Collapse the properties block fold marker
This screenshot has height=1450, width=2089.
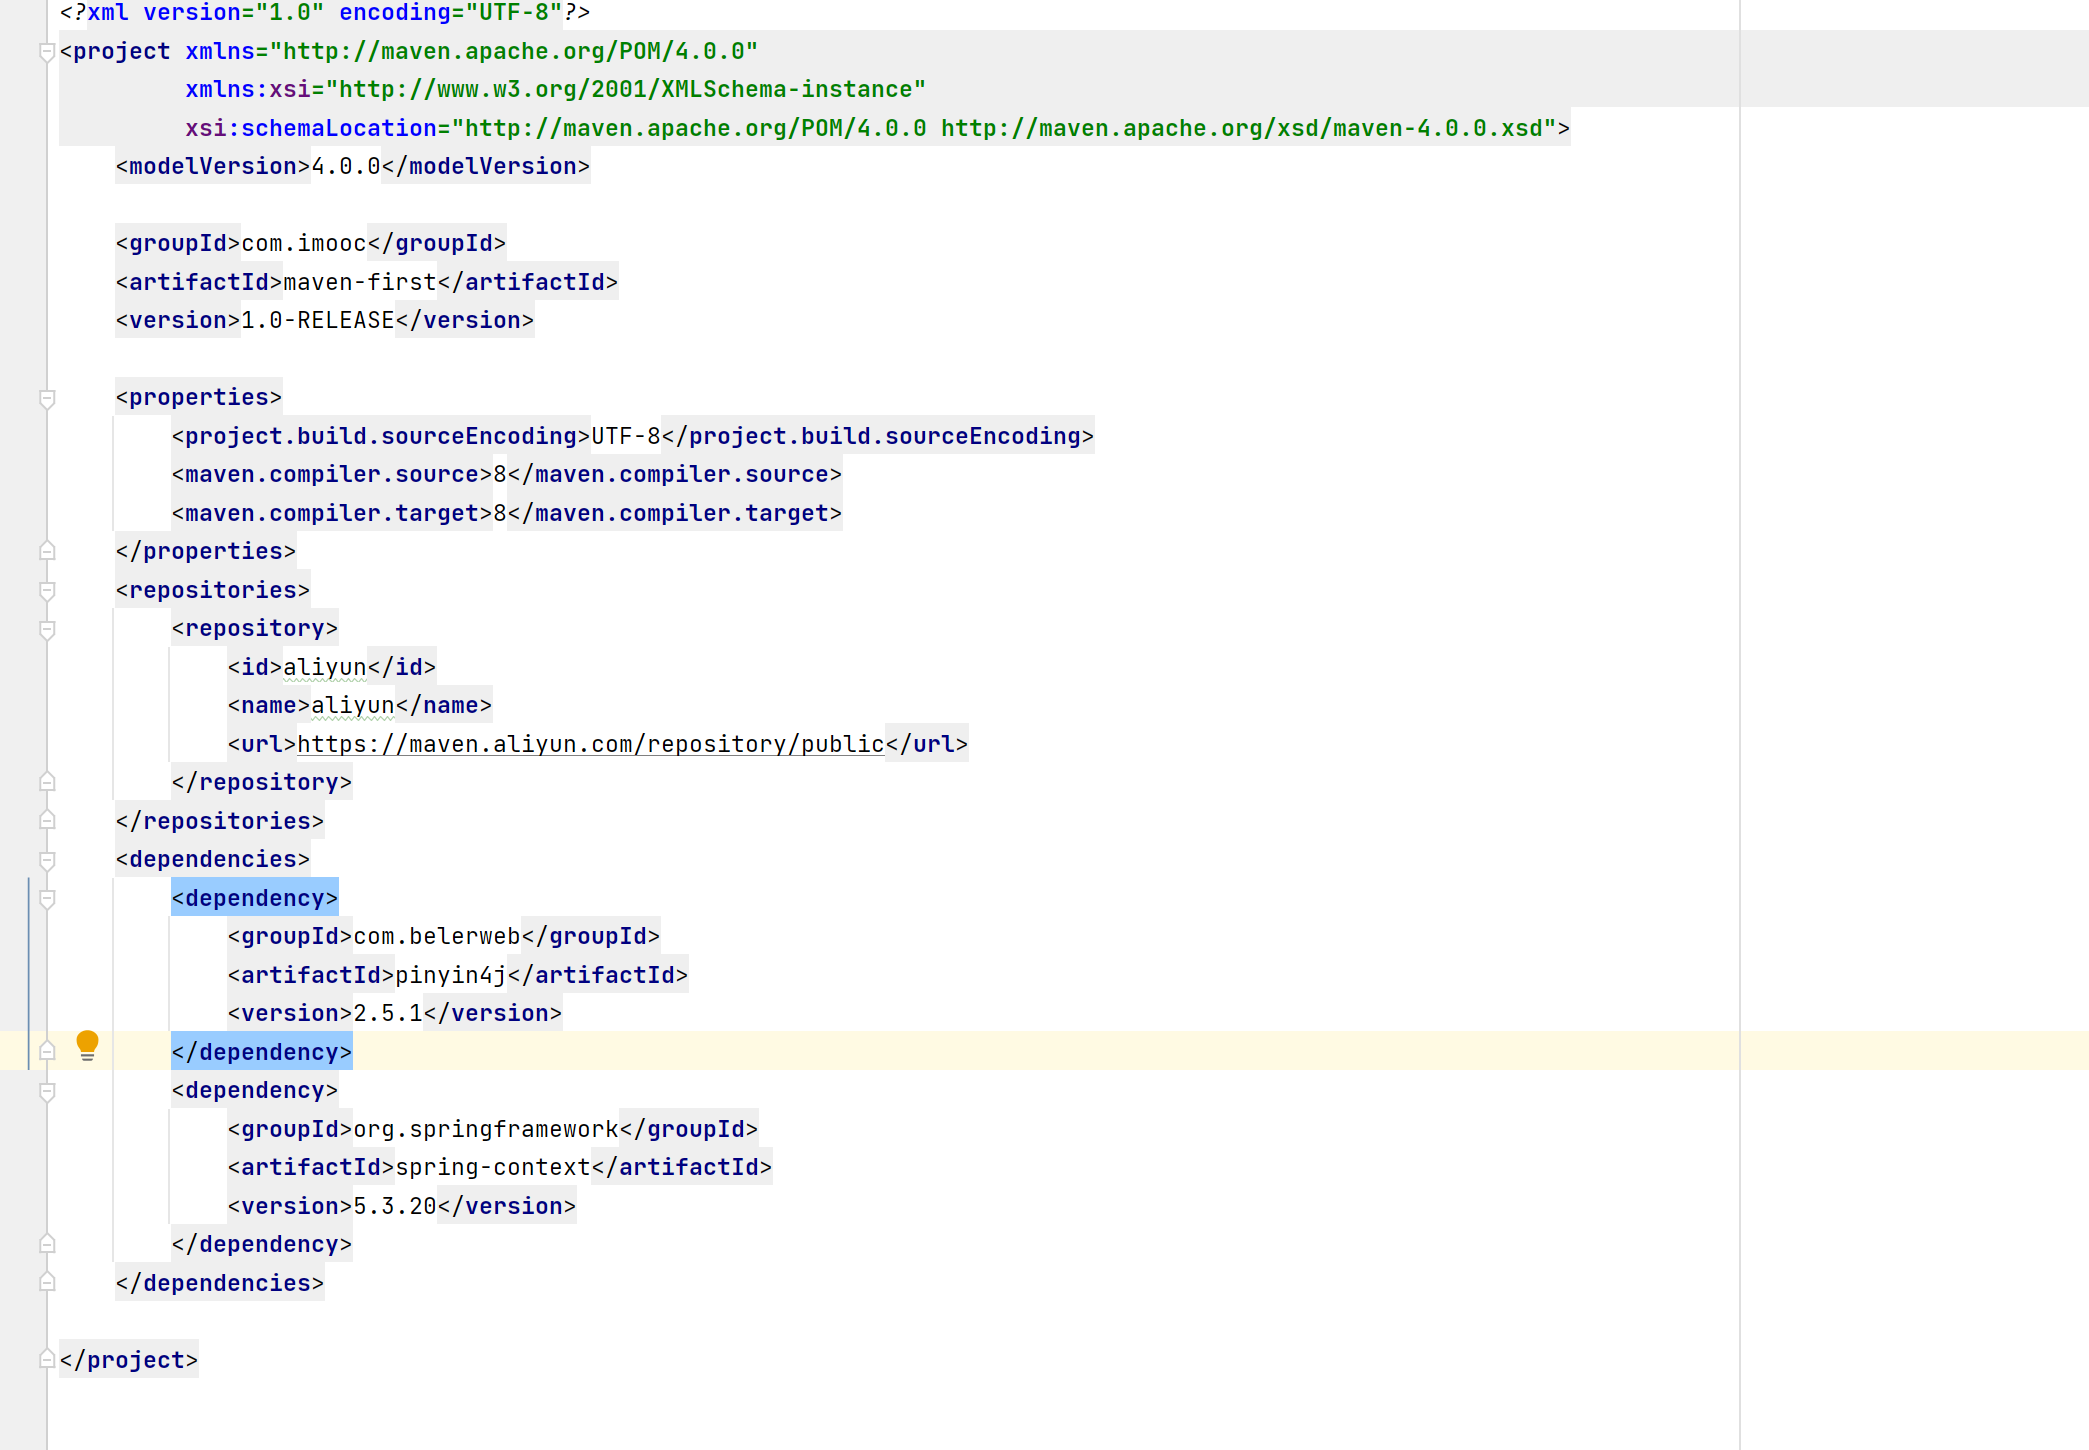[x=46, y=398]
